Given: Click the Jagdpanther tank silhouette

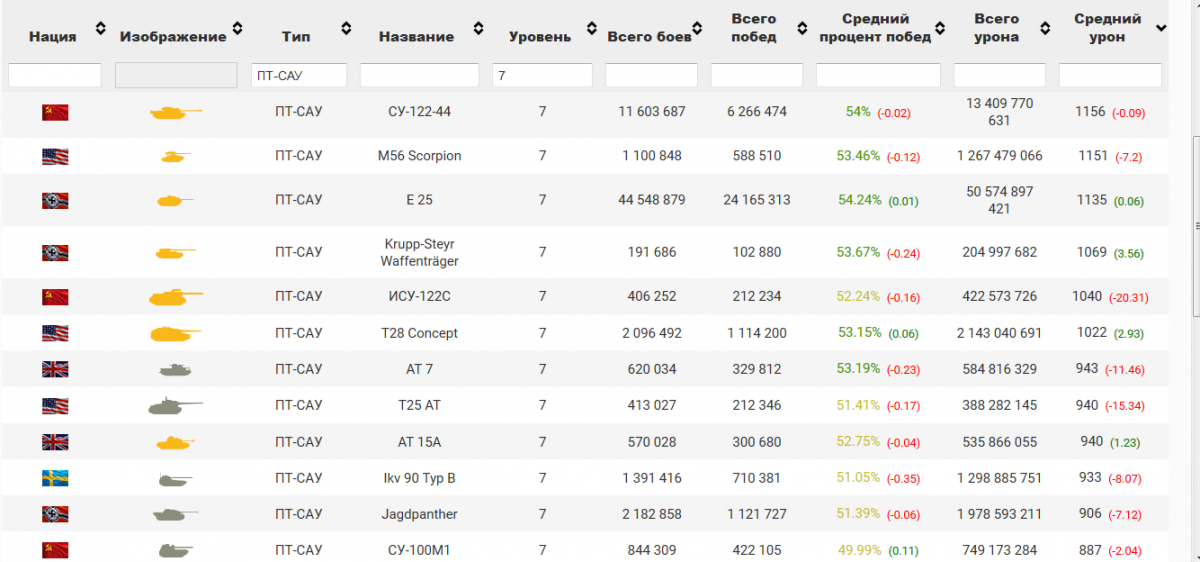Looking at the screenshot, I should click(x=175, y=514).
